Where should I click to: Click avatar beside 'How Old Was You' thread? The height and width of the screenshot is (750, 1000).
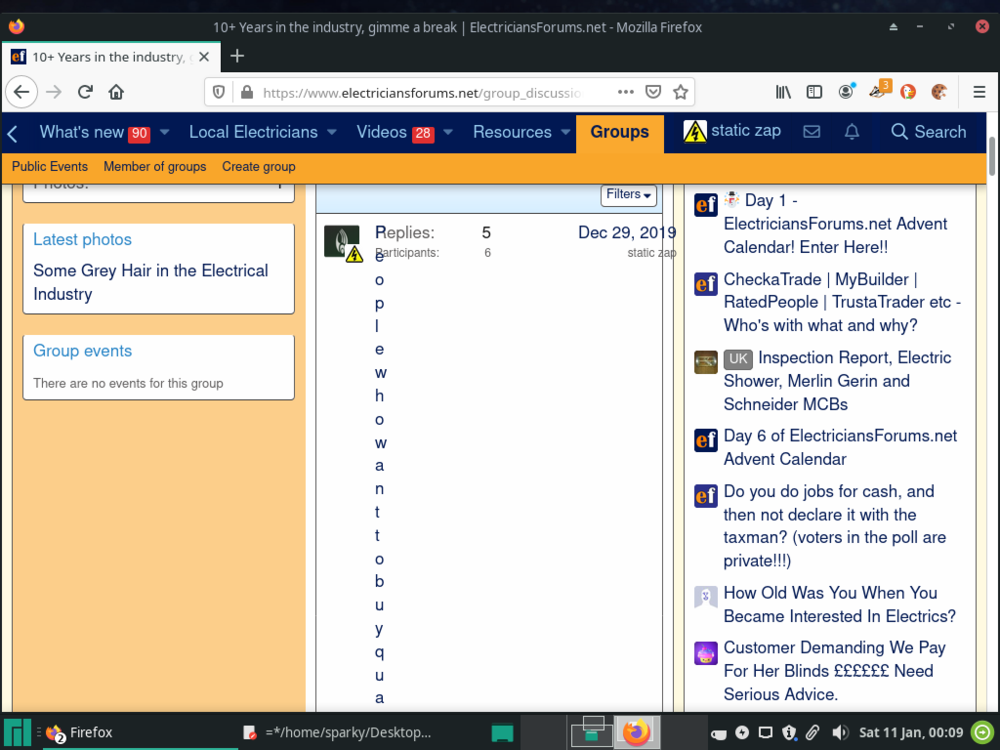coord(705,597)
